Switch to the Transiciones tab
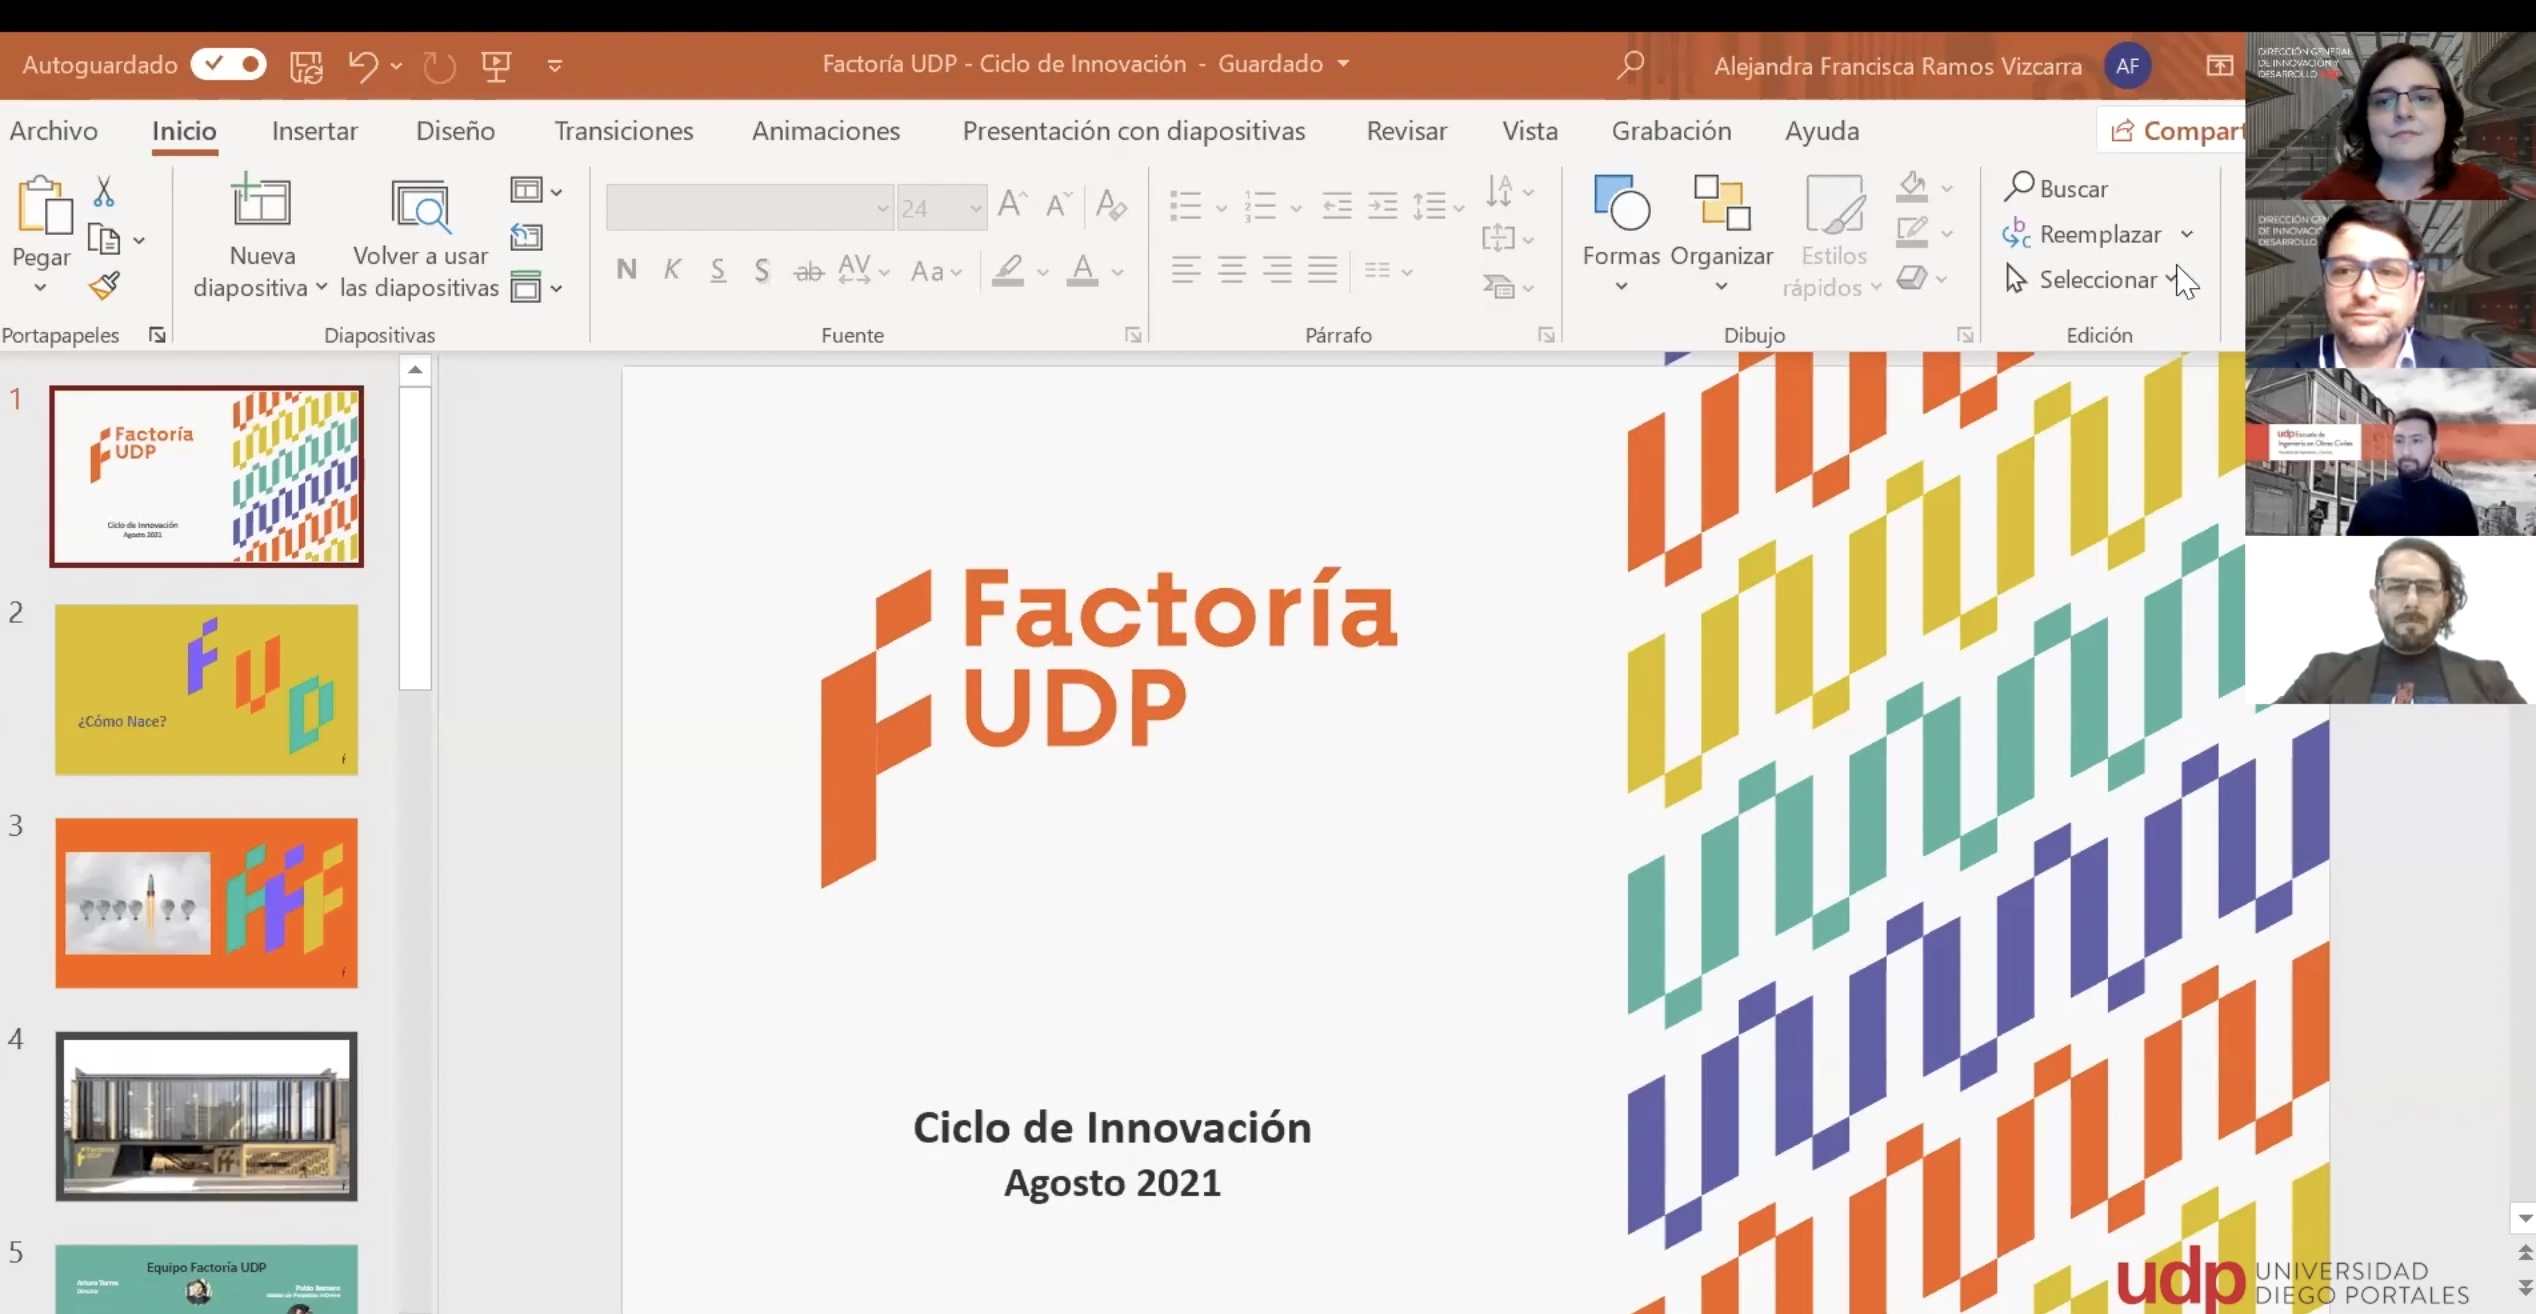This screenshot has height=1314, width=2536. pos(624,131)
